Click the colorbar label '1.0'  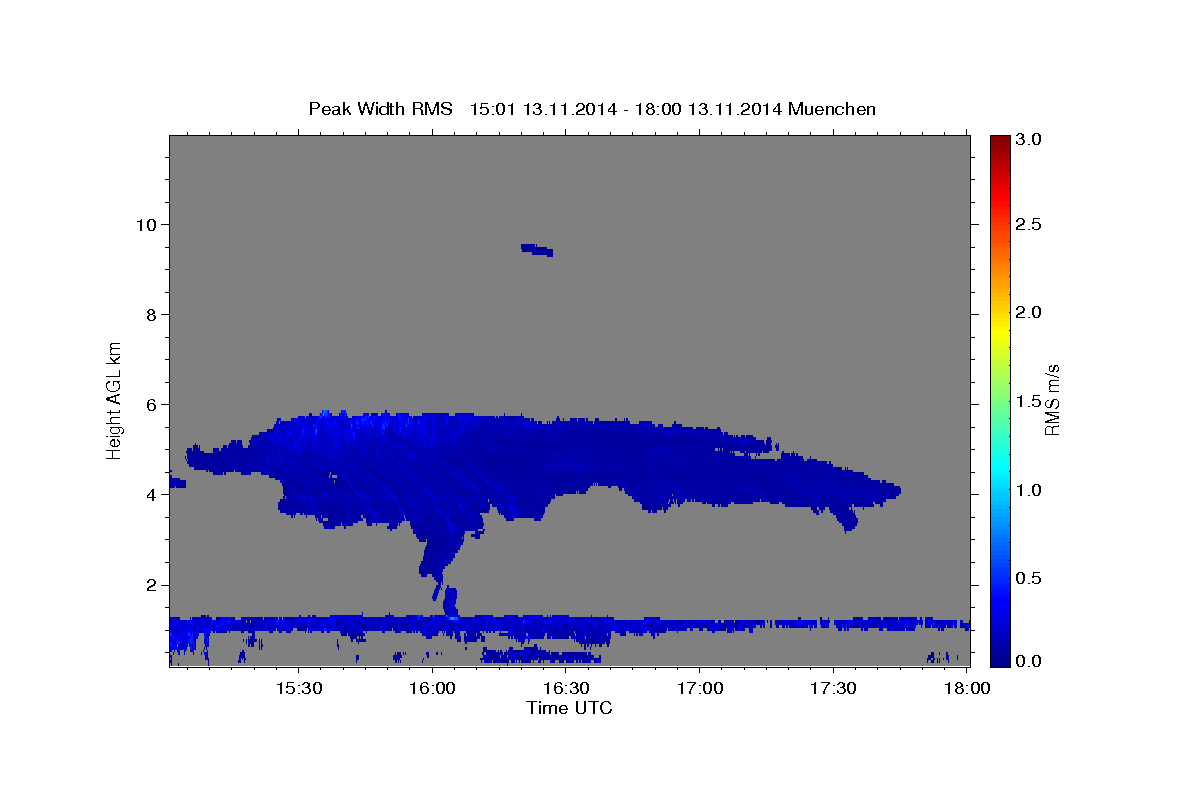pos(1030,490)
